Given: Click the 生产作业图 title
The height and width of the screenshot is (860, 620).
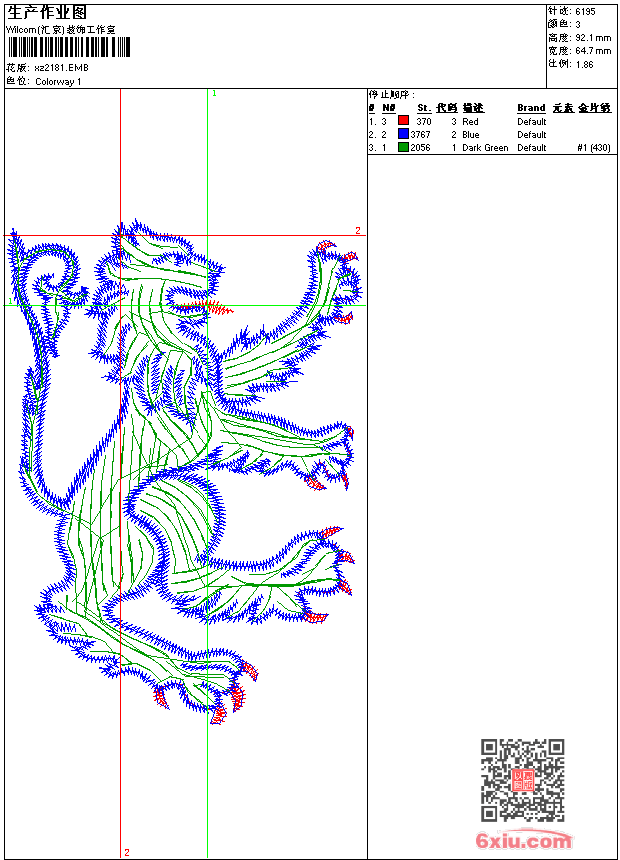Looking at the screenshot, I should [x=47, y=12].
